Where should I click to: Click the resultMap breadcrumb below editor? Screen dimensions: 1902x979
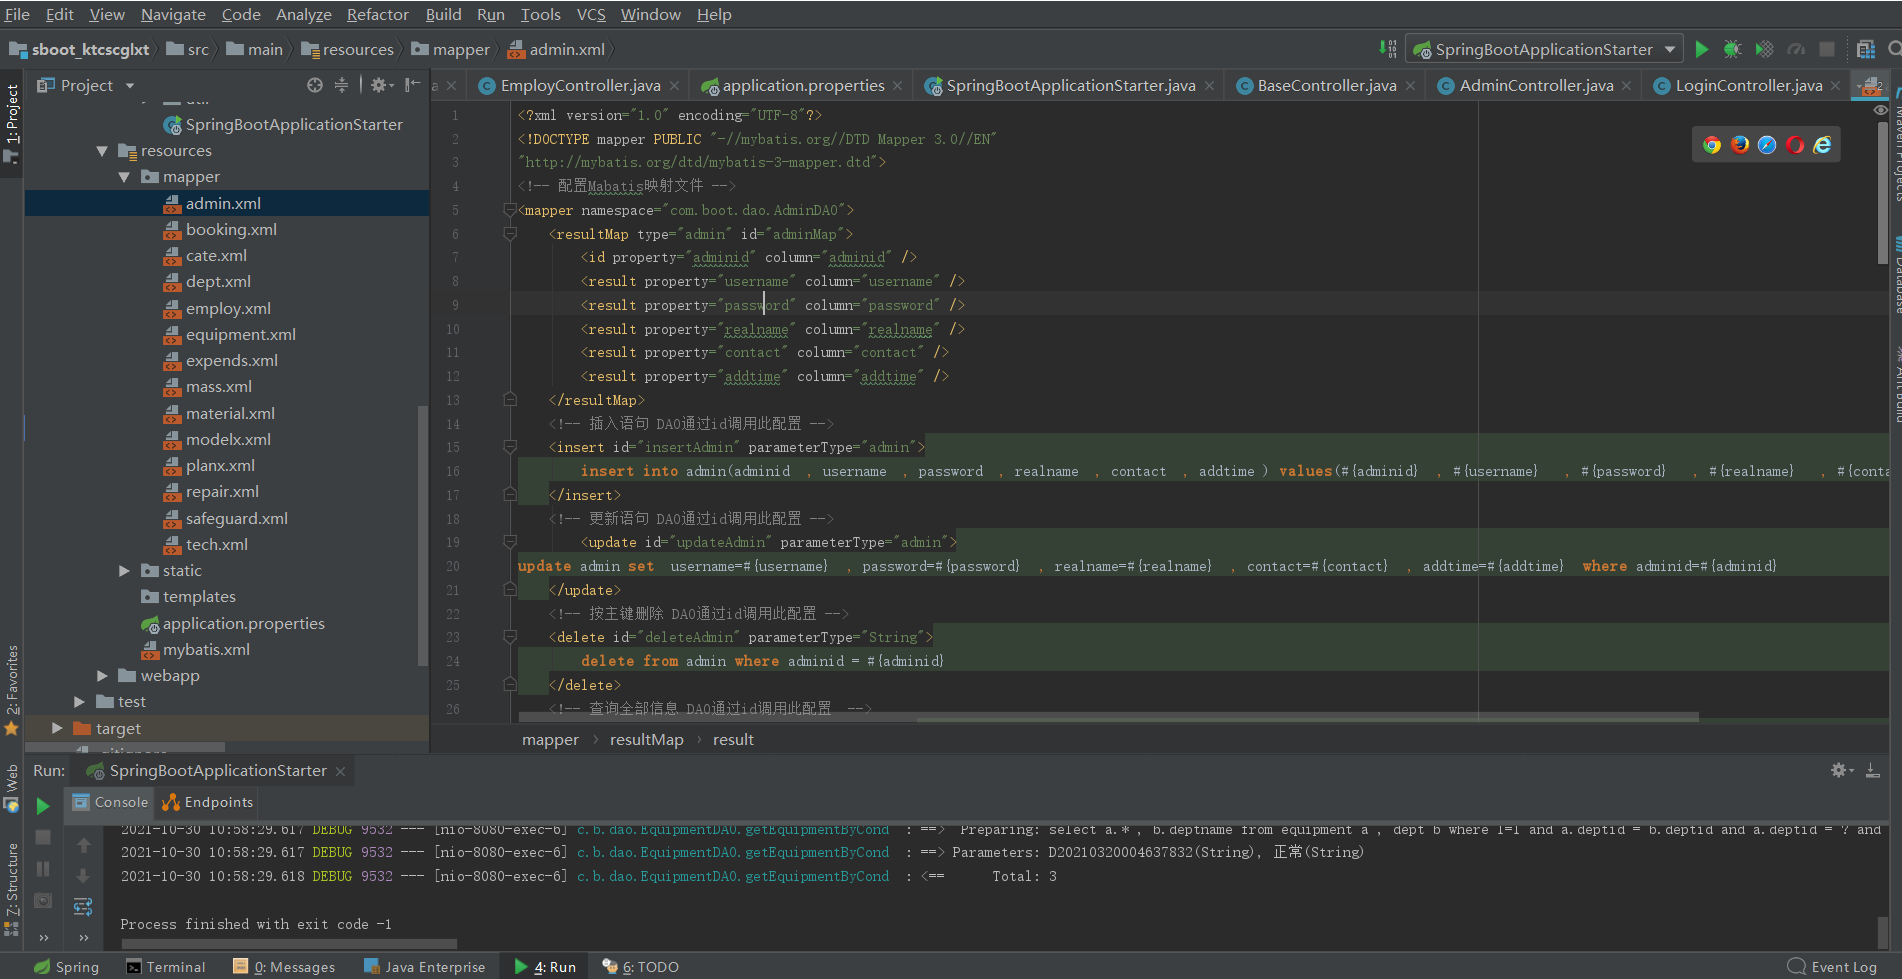[x=646, y=740]
